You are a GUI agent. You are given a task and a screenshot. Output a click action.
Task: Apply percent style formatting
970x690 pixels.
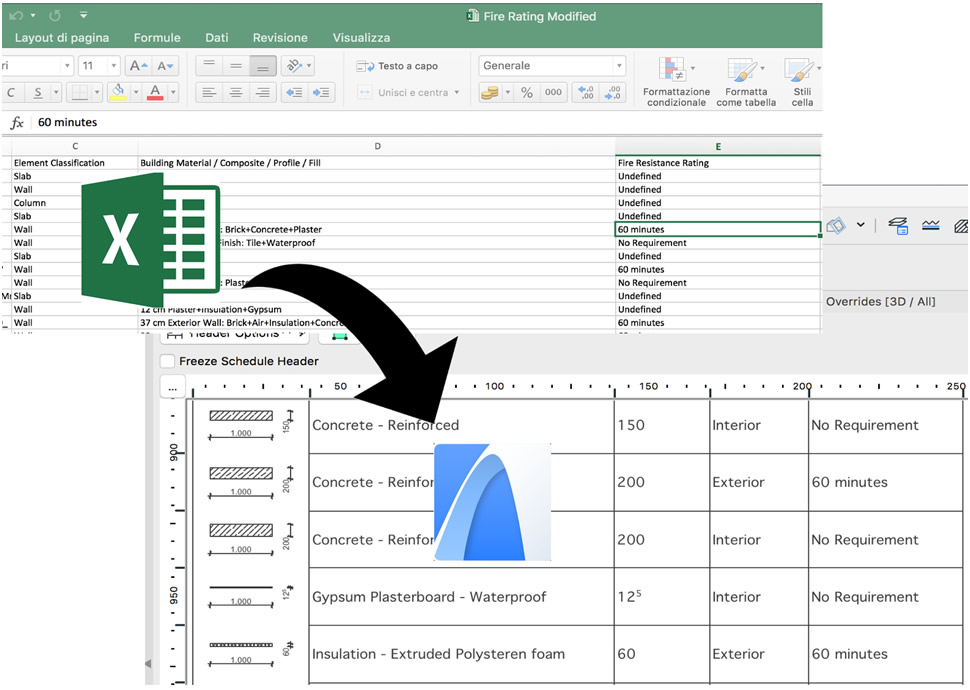pyautogui.click(x=526, y=92)
